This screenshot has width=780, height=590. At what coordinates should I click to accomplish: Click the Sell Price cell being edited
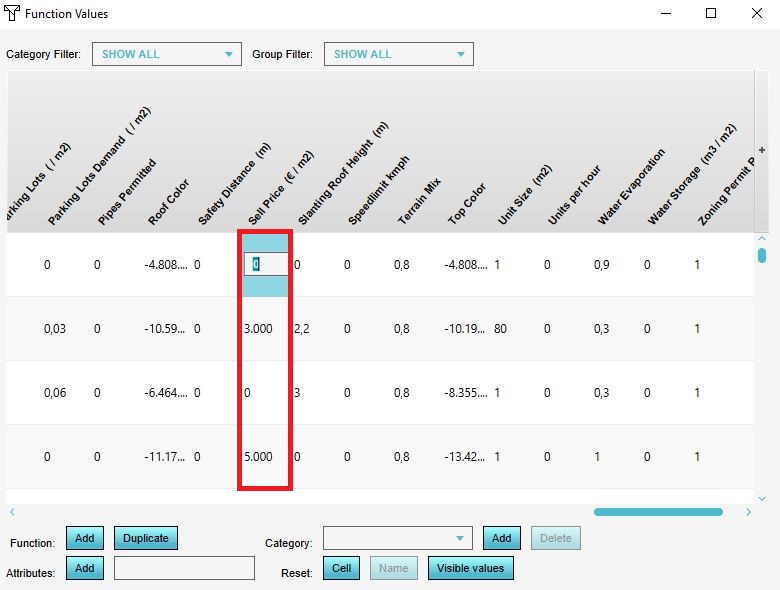[265, 265]
